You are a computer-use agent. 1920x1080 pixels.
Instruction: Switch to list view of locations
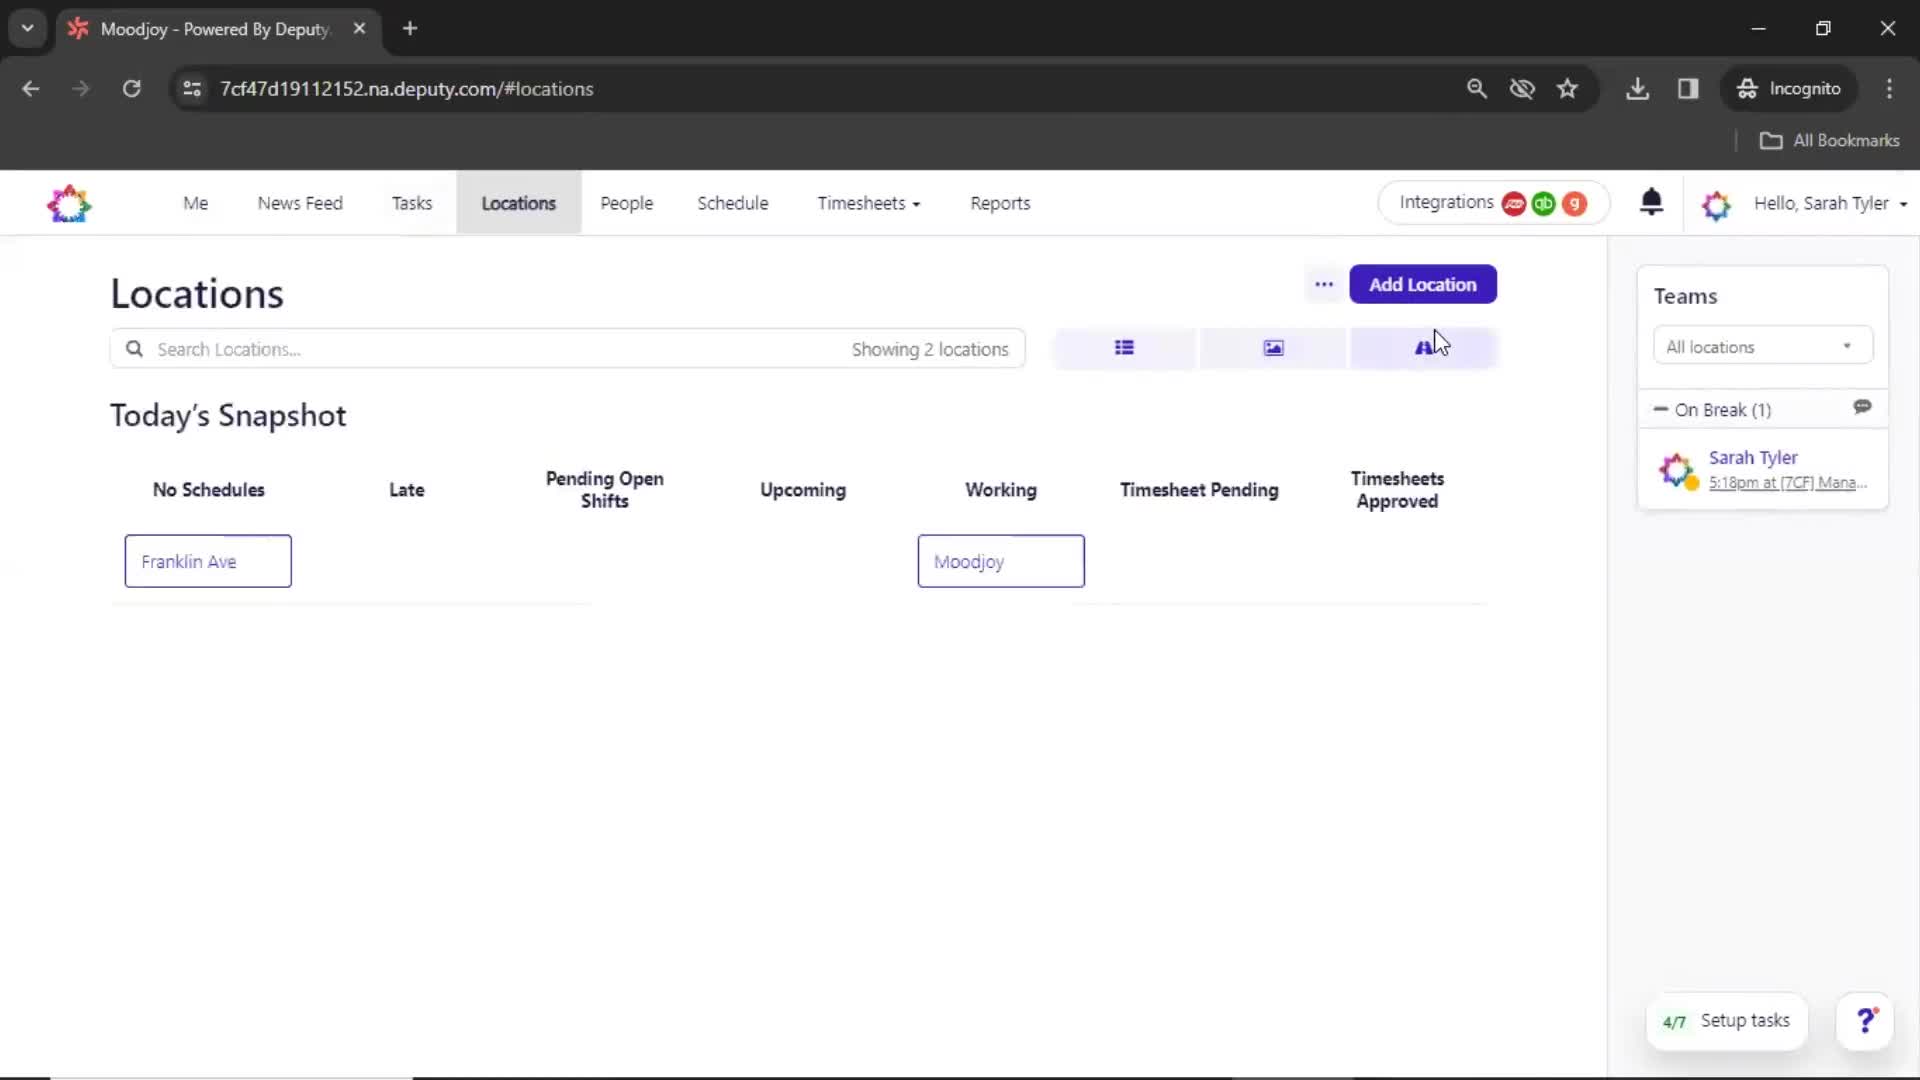coord(1124,348)
